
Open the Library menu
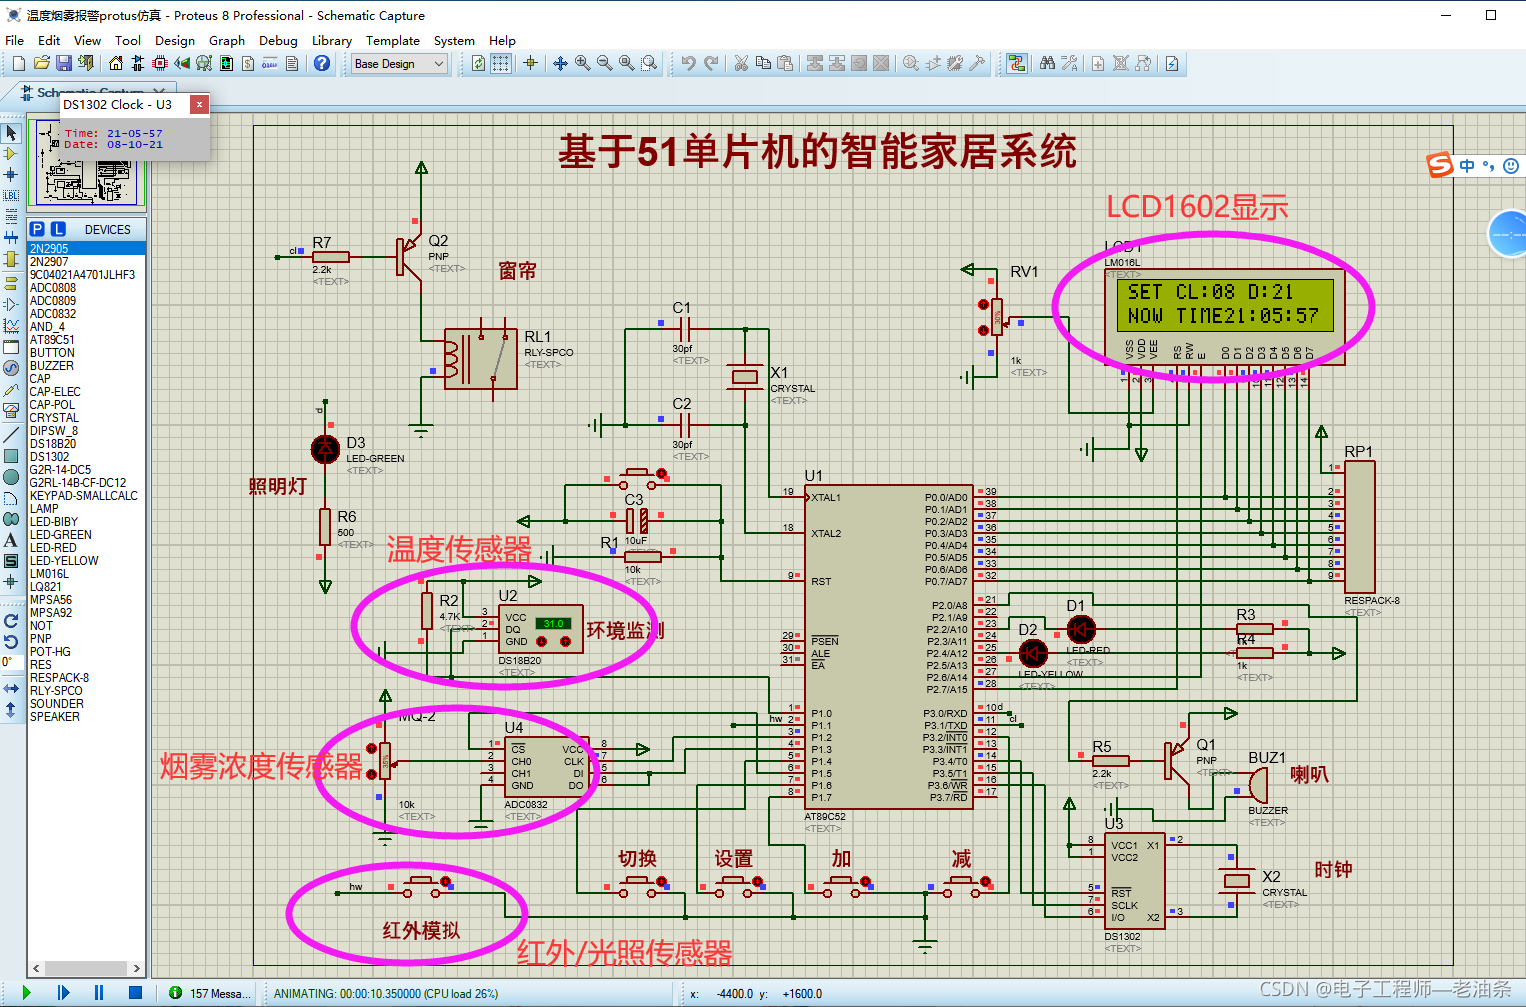click(332, 40)
